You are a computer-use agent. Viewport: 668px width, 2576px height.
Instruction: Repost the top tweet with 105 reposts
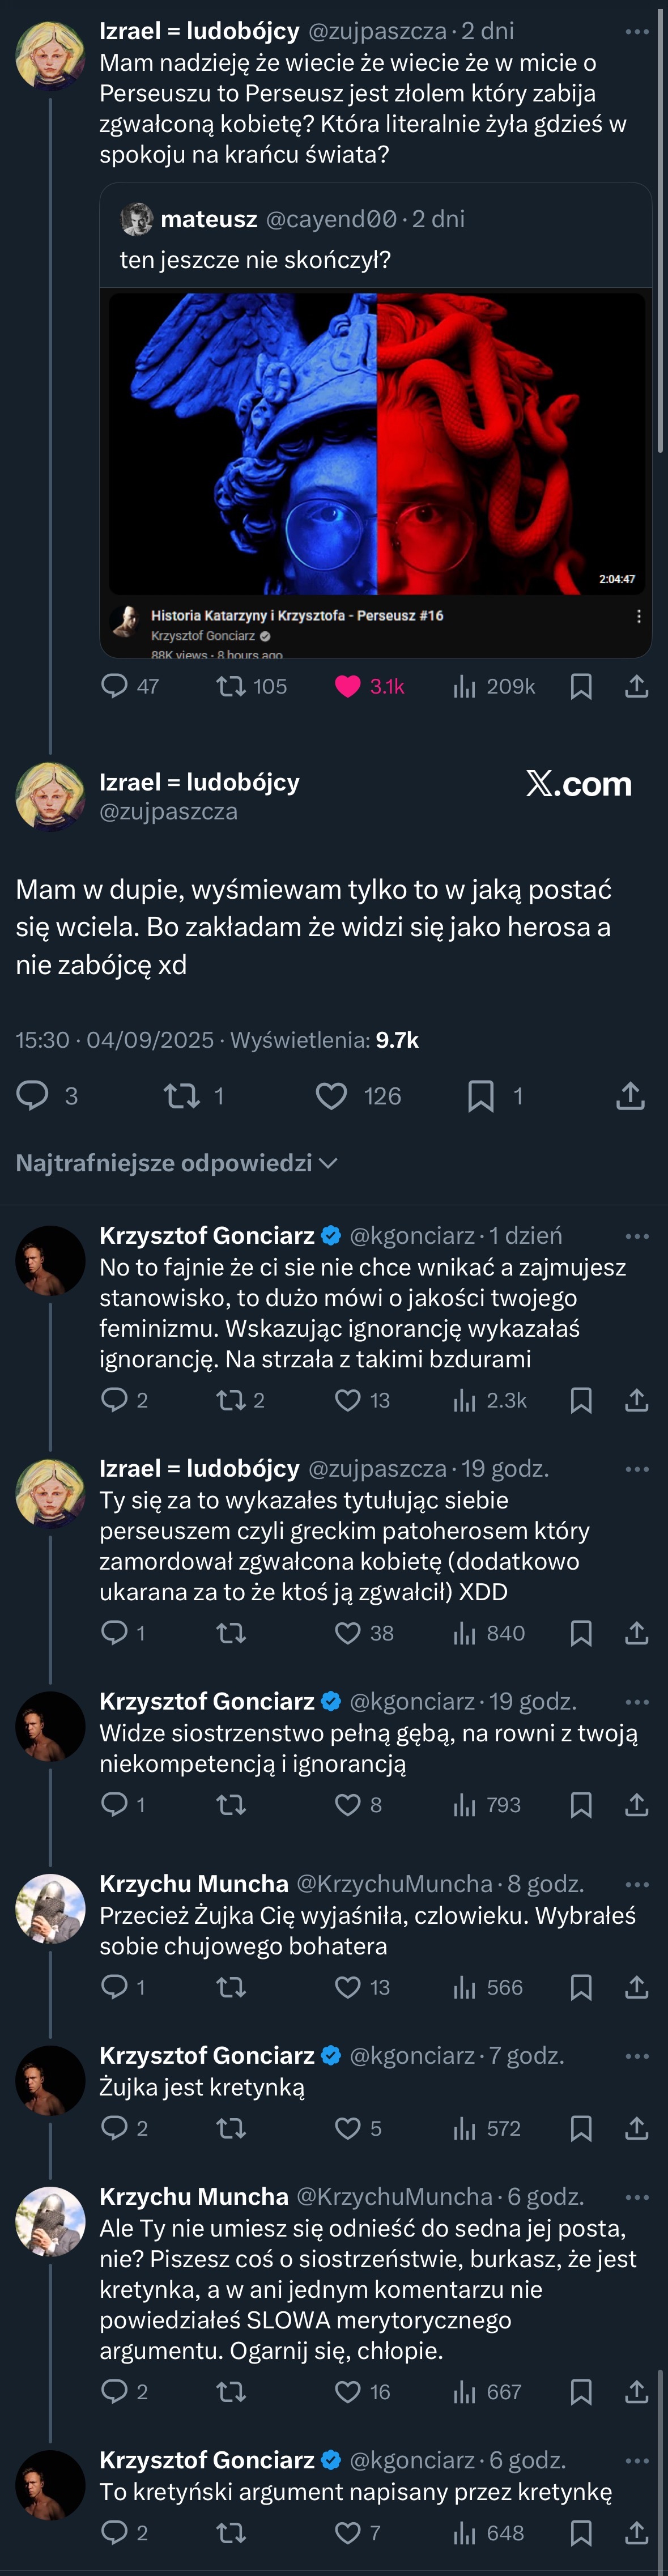click(x=231, y=686)
